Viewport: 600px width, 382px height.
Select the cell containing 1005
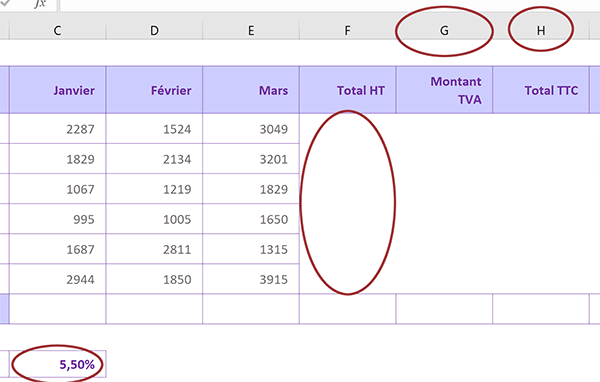[x=154, y=219]
